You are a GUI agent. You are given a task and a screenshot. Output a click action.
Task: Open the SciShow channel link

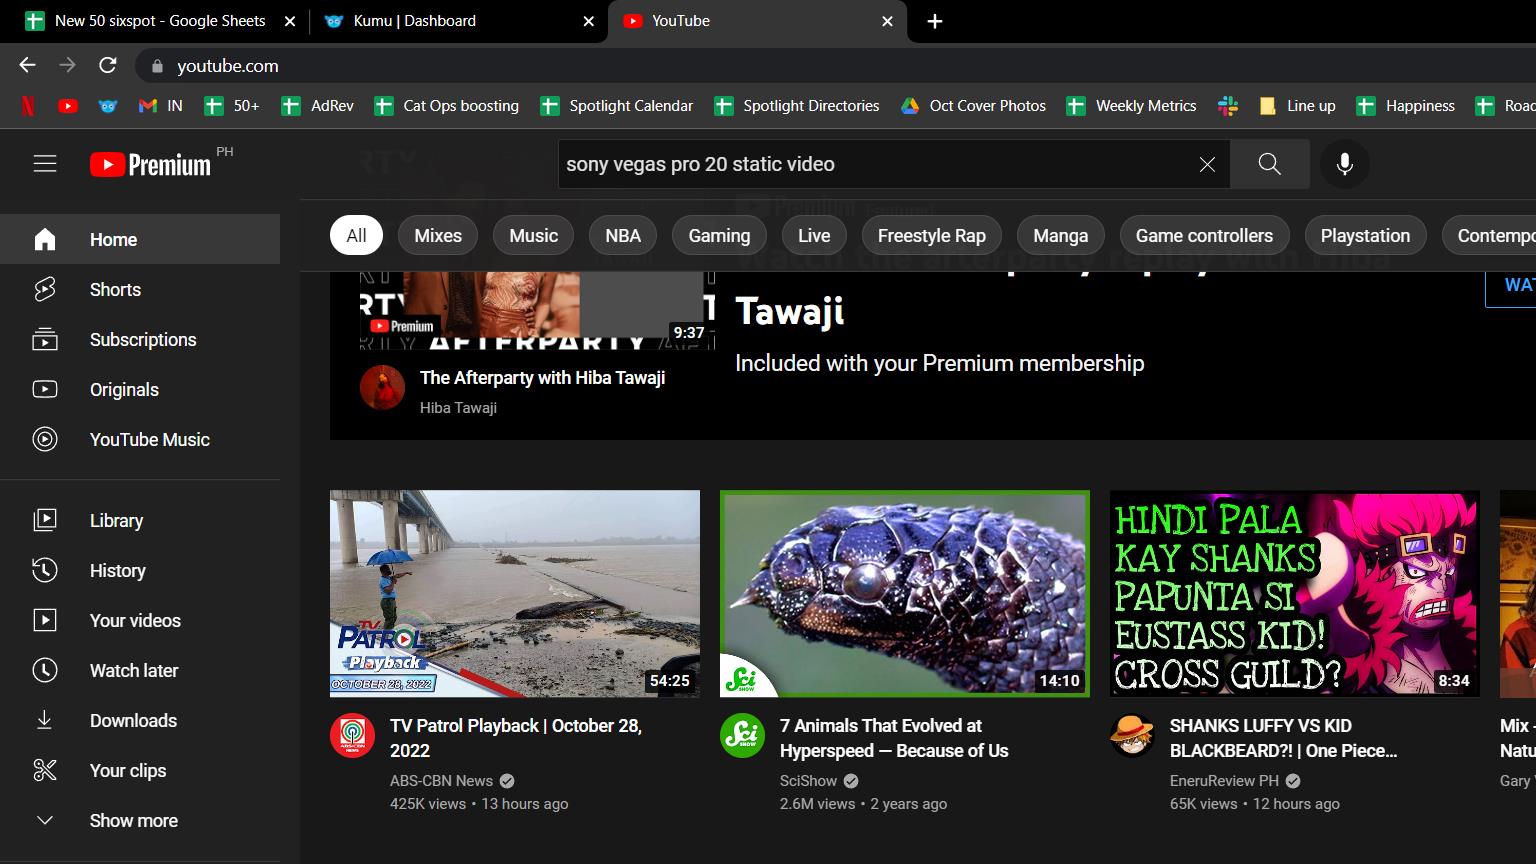coord(808,781)
